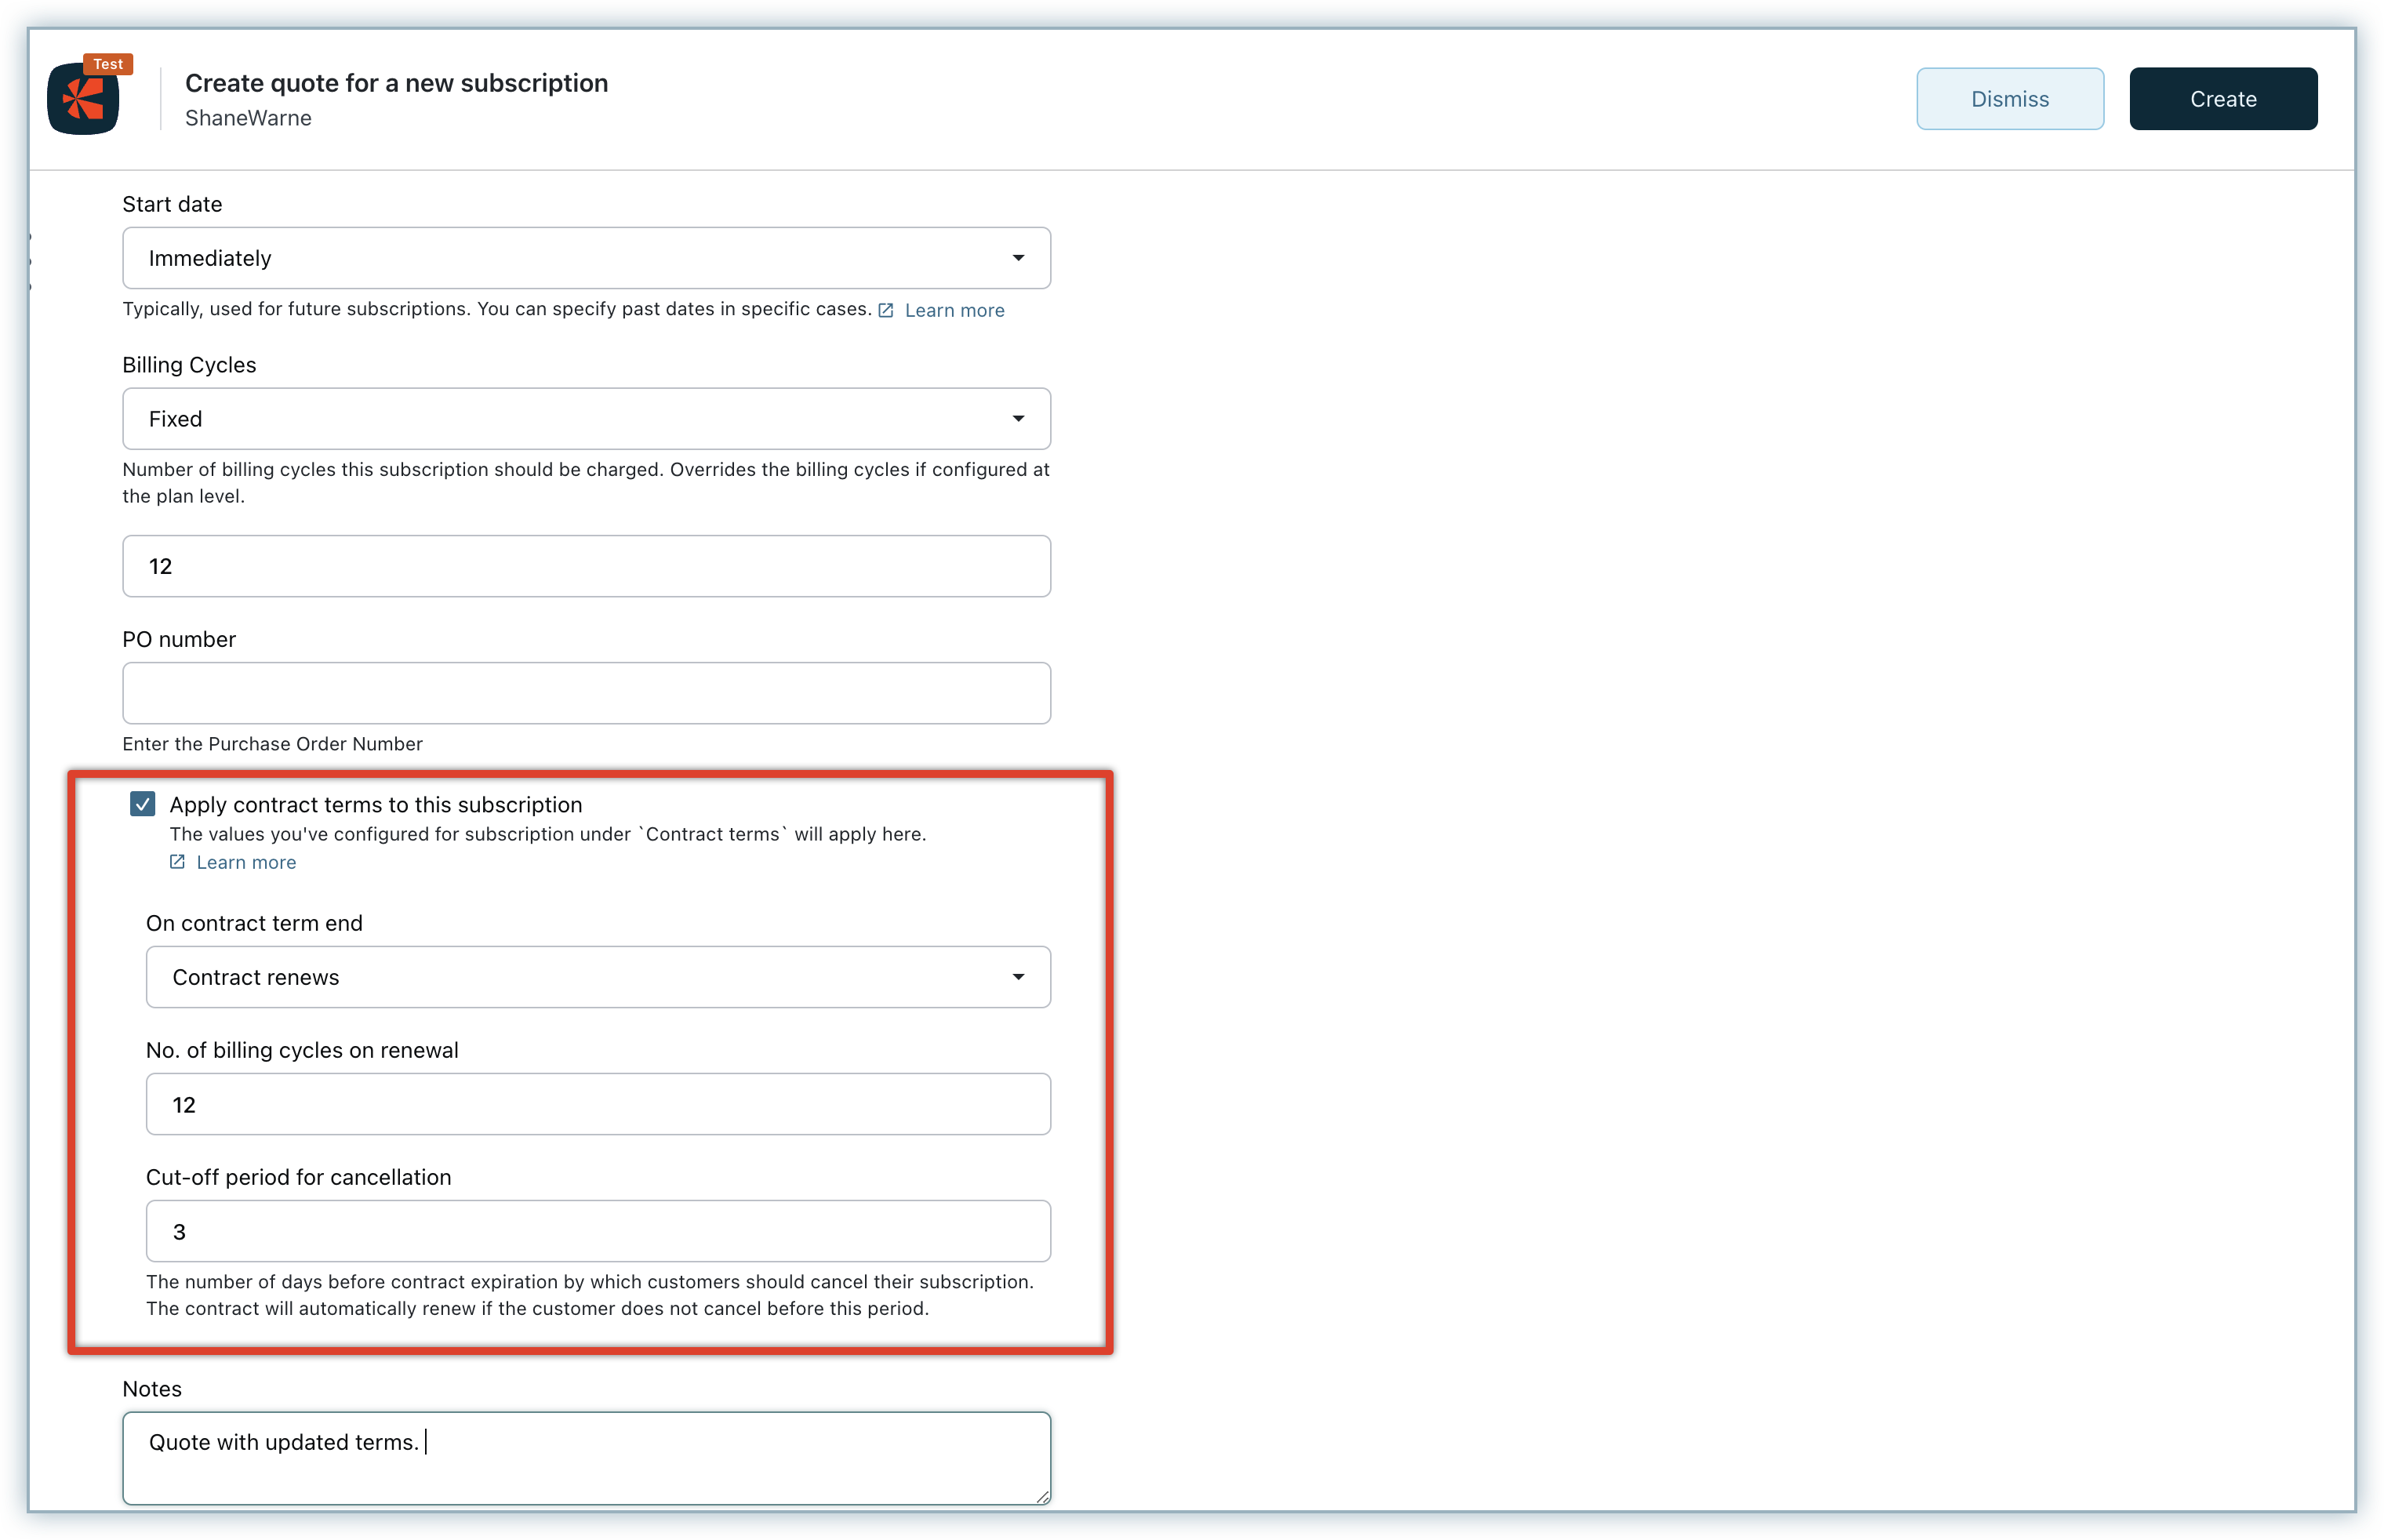The width and height of the screenshot is (2384, 1540).
Task: Click the Notes textarea resize handle
Action: pyautogui.click(x=1042, y=1496)
